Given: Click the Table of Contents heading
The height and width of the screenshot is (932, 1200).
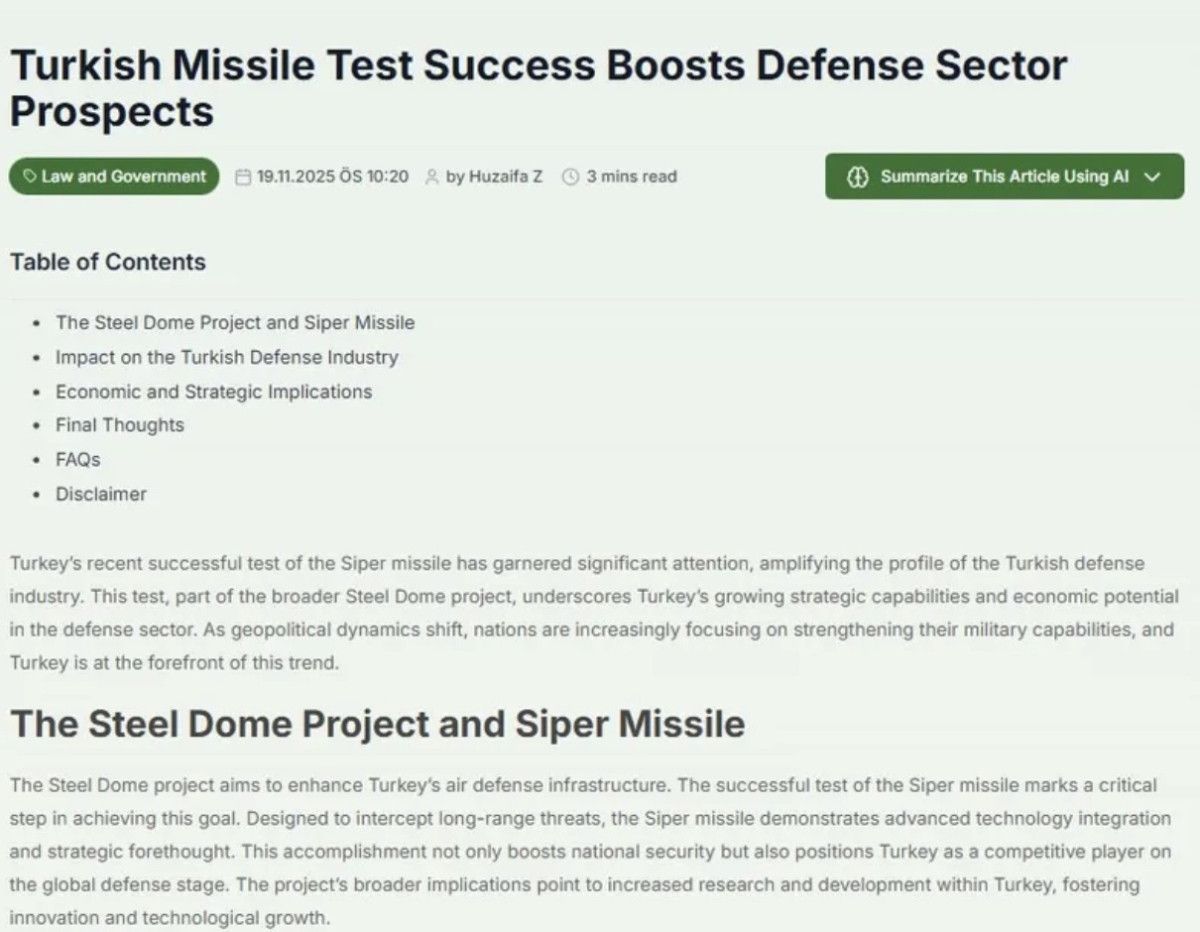Looking at the screenshot, I should tap(108, 262).
